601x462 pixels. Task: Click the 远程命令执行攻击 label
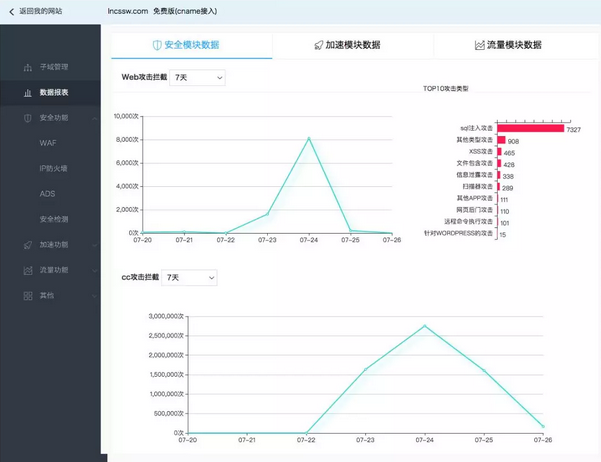tap(468, 222)
